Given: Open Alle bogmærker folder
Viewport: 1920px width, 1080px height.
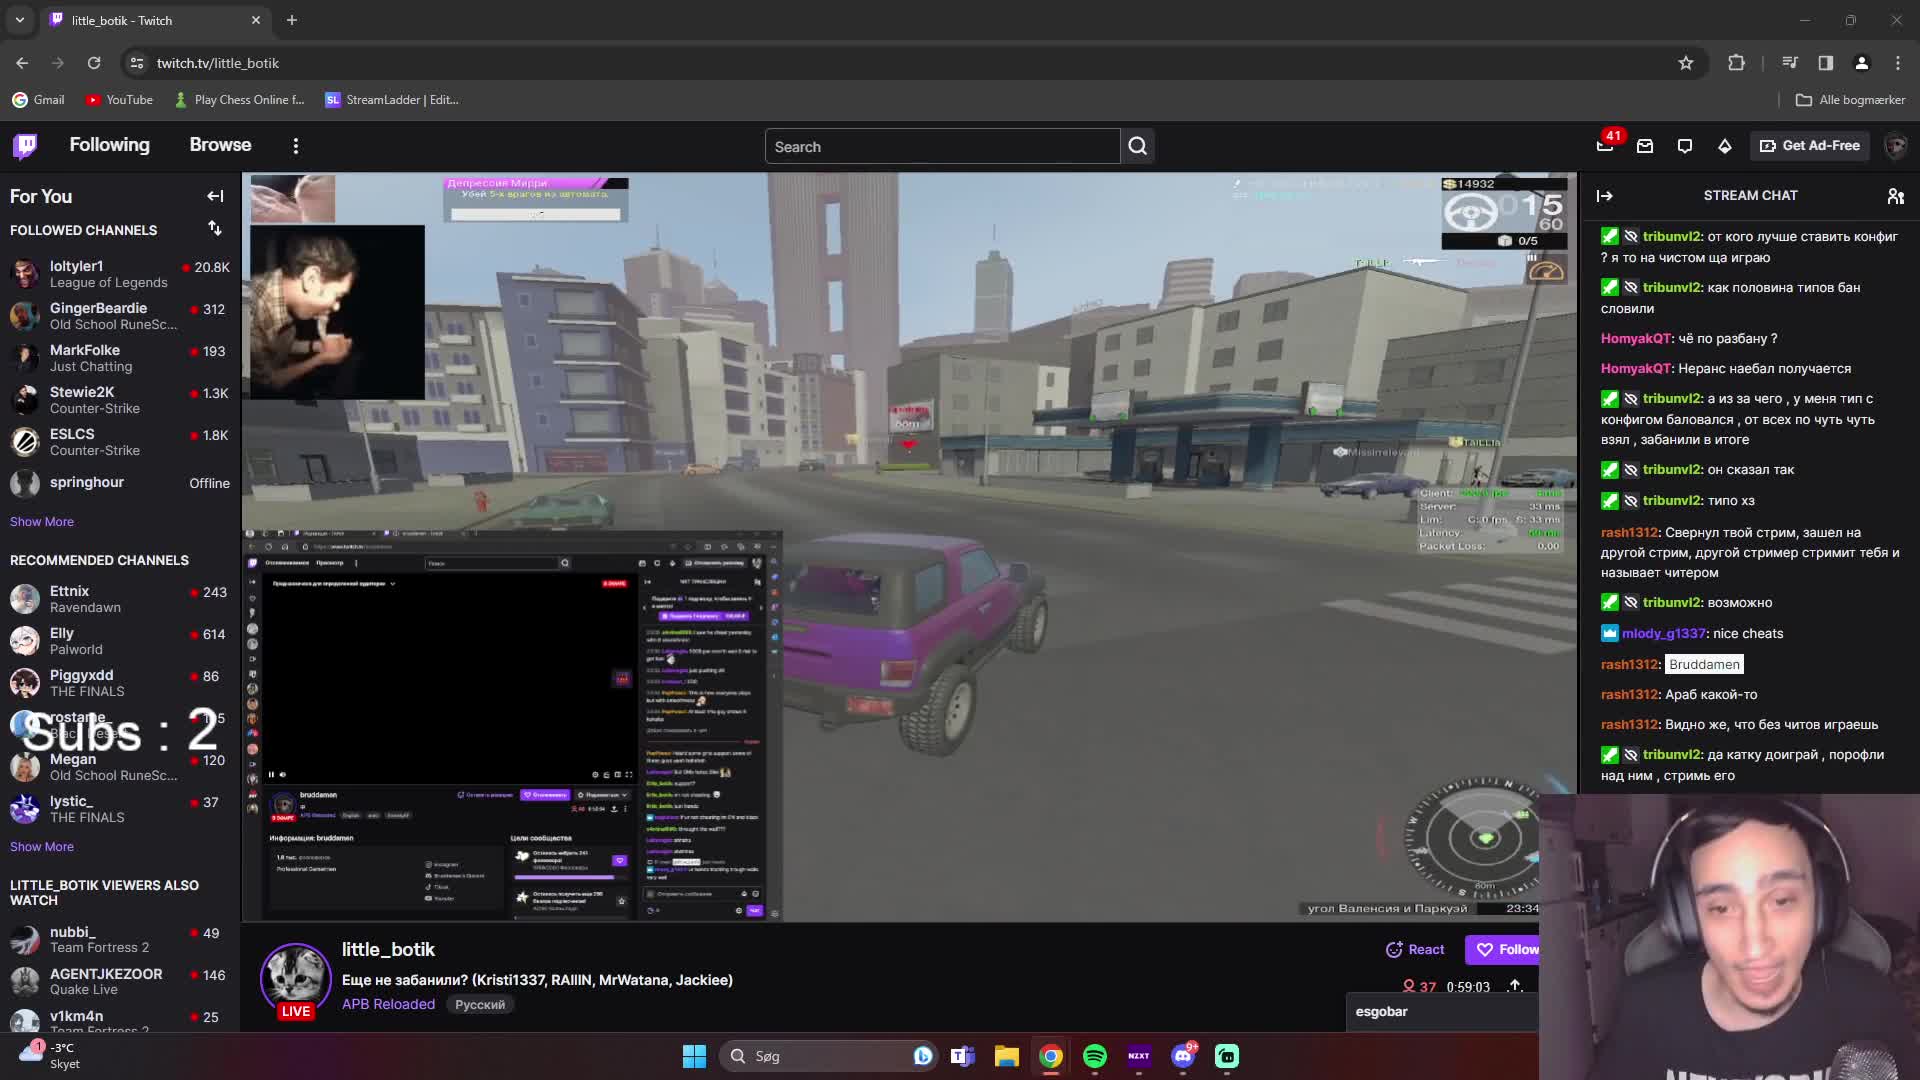Looking at the screenshot, I should [x=1851, y=100].
